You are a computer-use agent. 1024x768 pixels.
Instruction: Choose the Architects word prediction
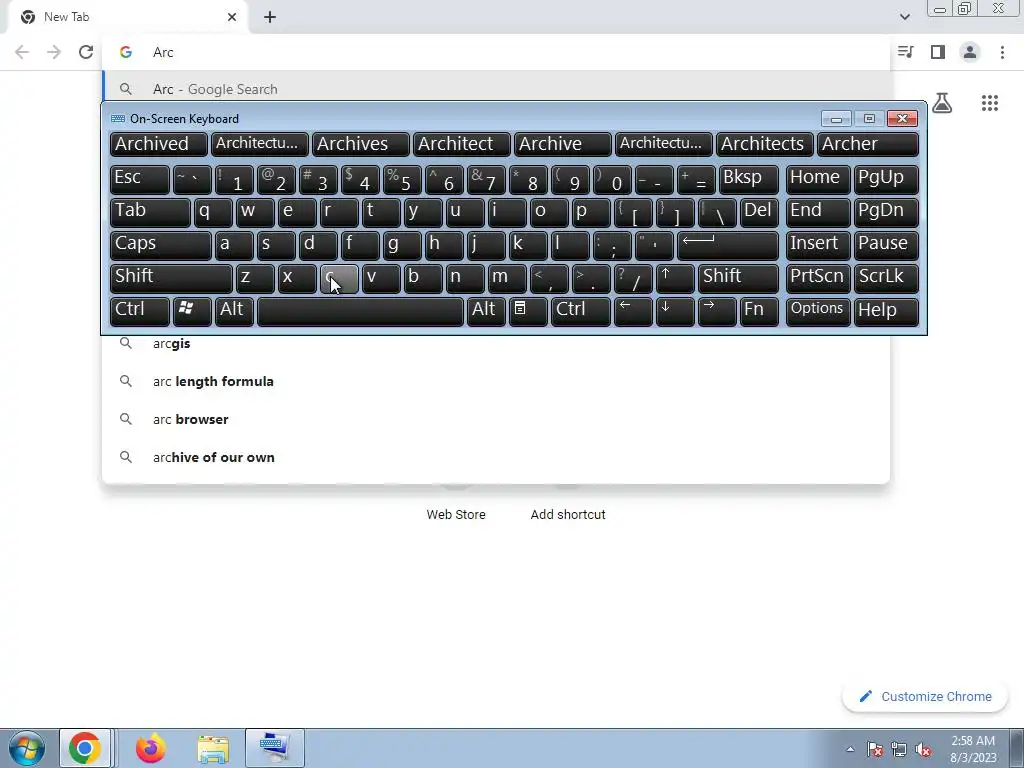(765, 144)
